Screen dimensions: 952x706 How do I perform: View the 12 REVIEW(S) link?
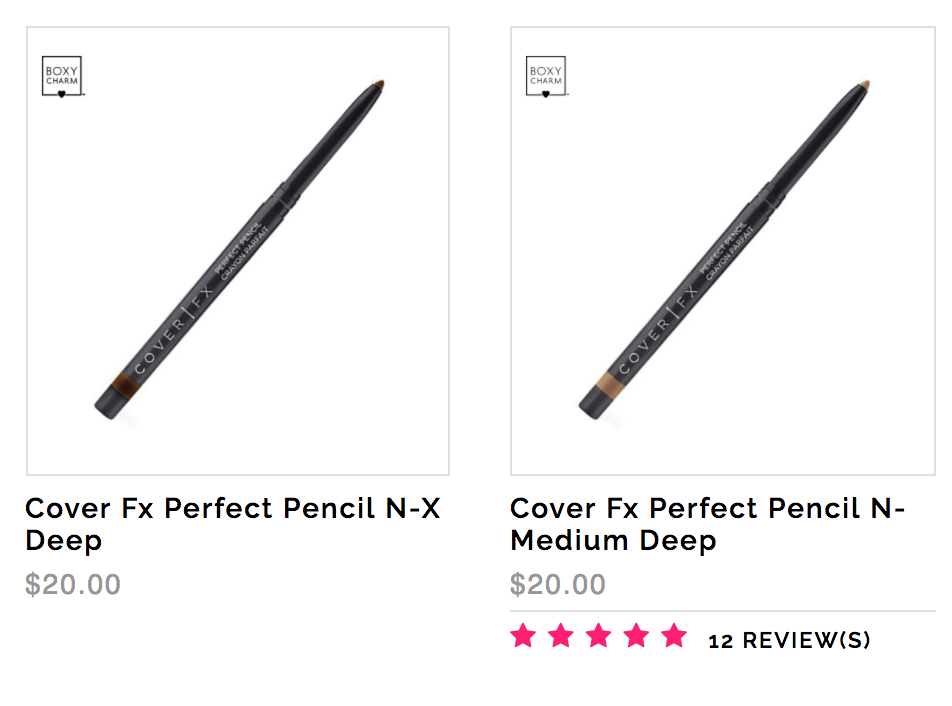(789, 640)
